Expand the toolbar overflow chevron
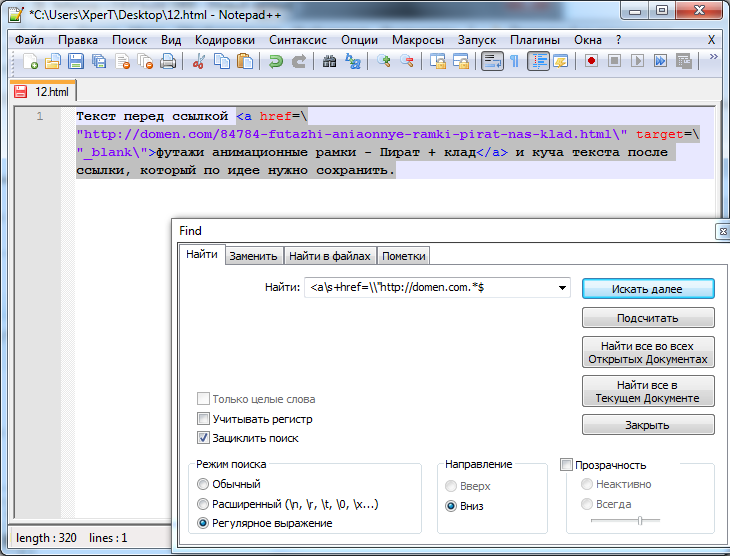730x556 pixels. [714, 58]
